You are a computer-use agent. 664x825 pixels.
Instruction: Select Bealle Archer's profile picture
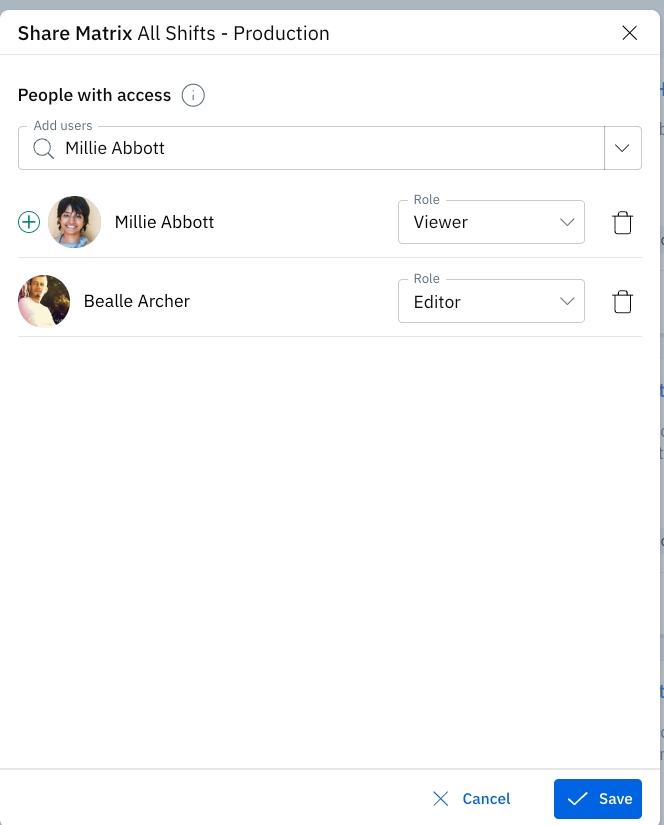(x=44, y=301)
